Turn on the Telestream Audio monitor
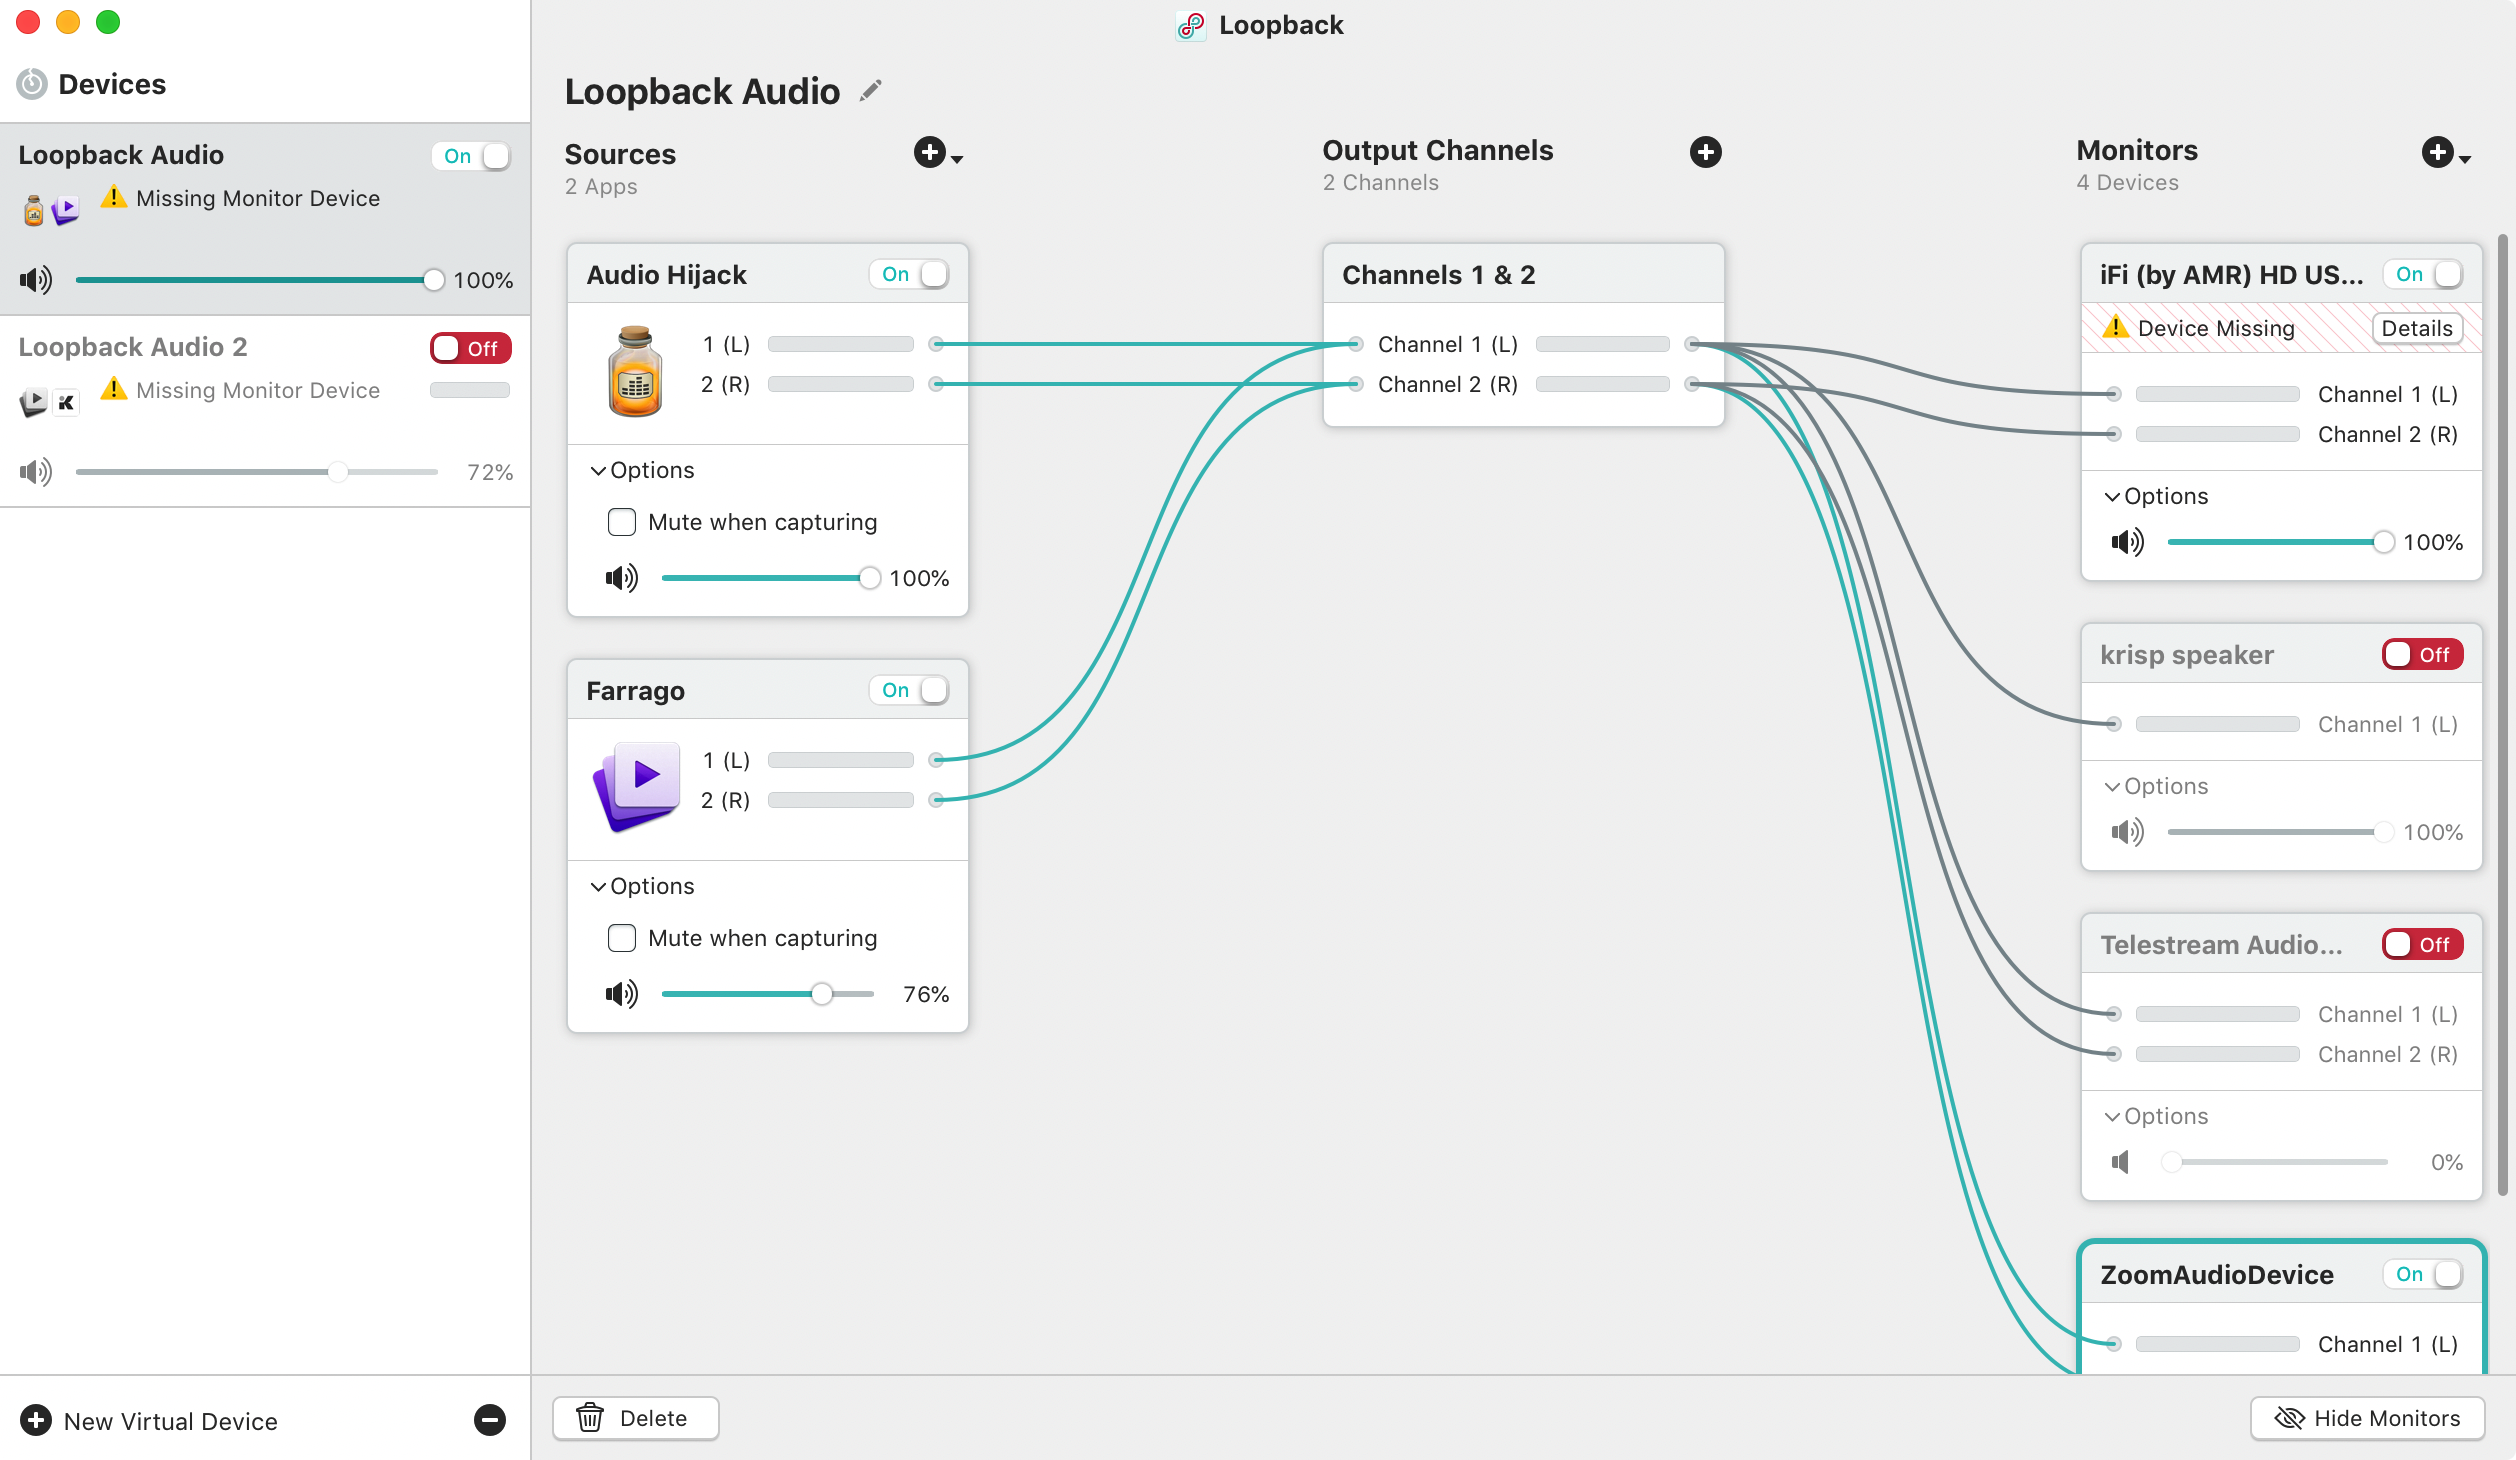This screenshot has height=1460, width=2516. pyautogui.click(x=2423, y=944)
